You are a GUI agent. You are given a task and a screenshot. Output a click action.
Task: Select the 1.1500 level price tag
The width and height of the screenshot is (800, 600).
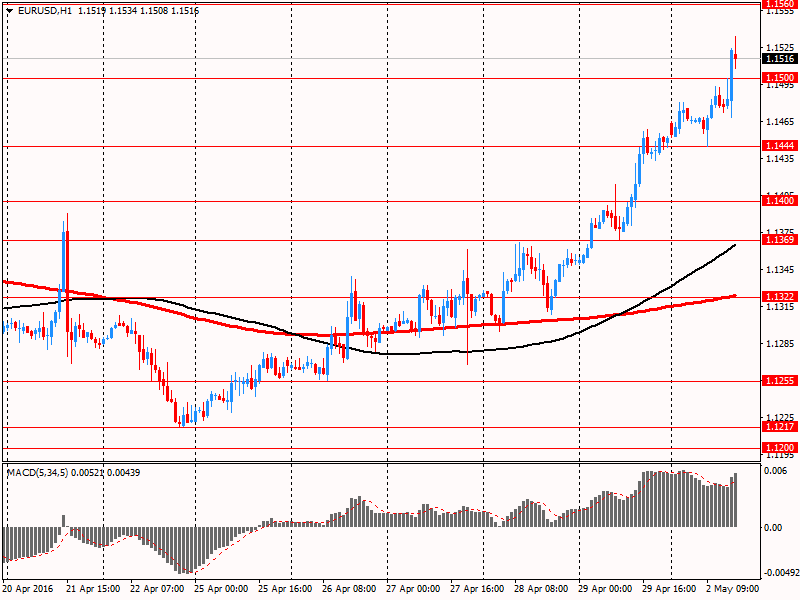(x=779, y=77)
